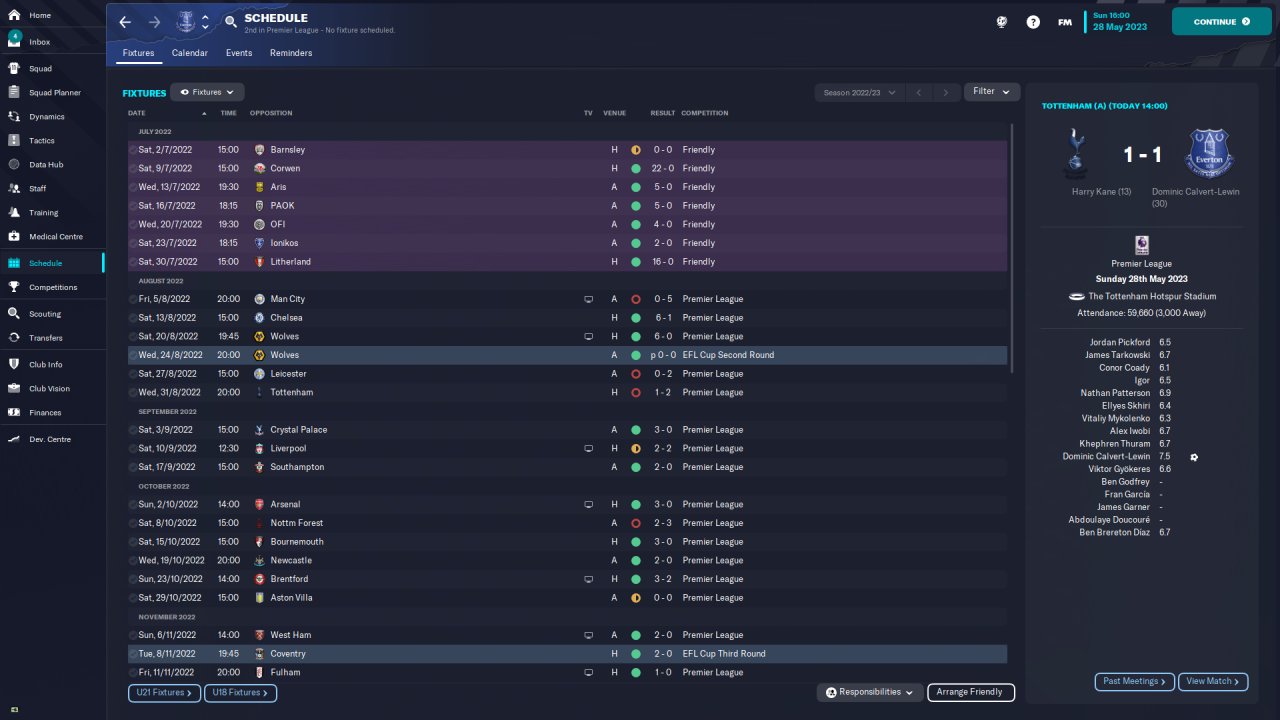Toggle the row marker beside Coventry fixture
This screenshot has width=1280, height=720.
(133, 654)
